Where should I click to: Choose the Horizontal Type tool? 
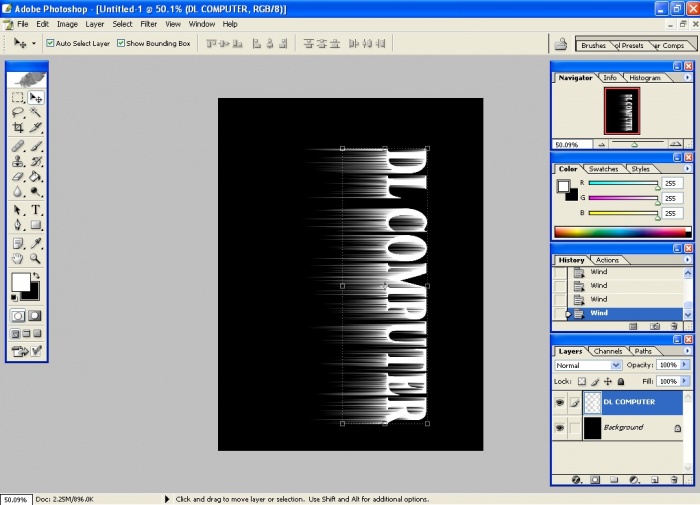click(36, 210)
